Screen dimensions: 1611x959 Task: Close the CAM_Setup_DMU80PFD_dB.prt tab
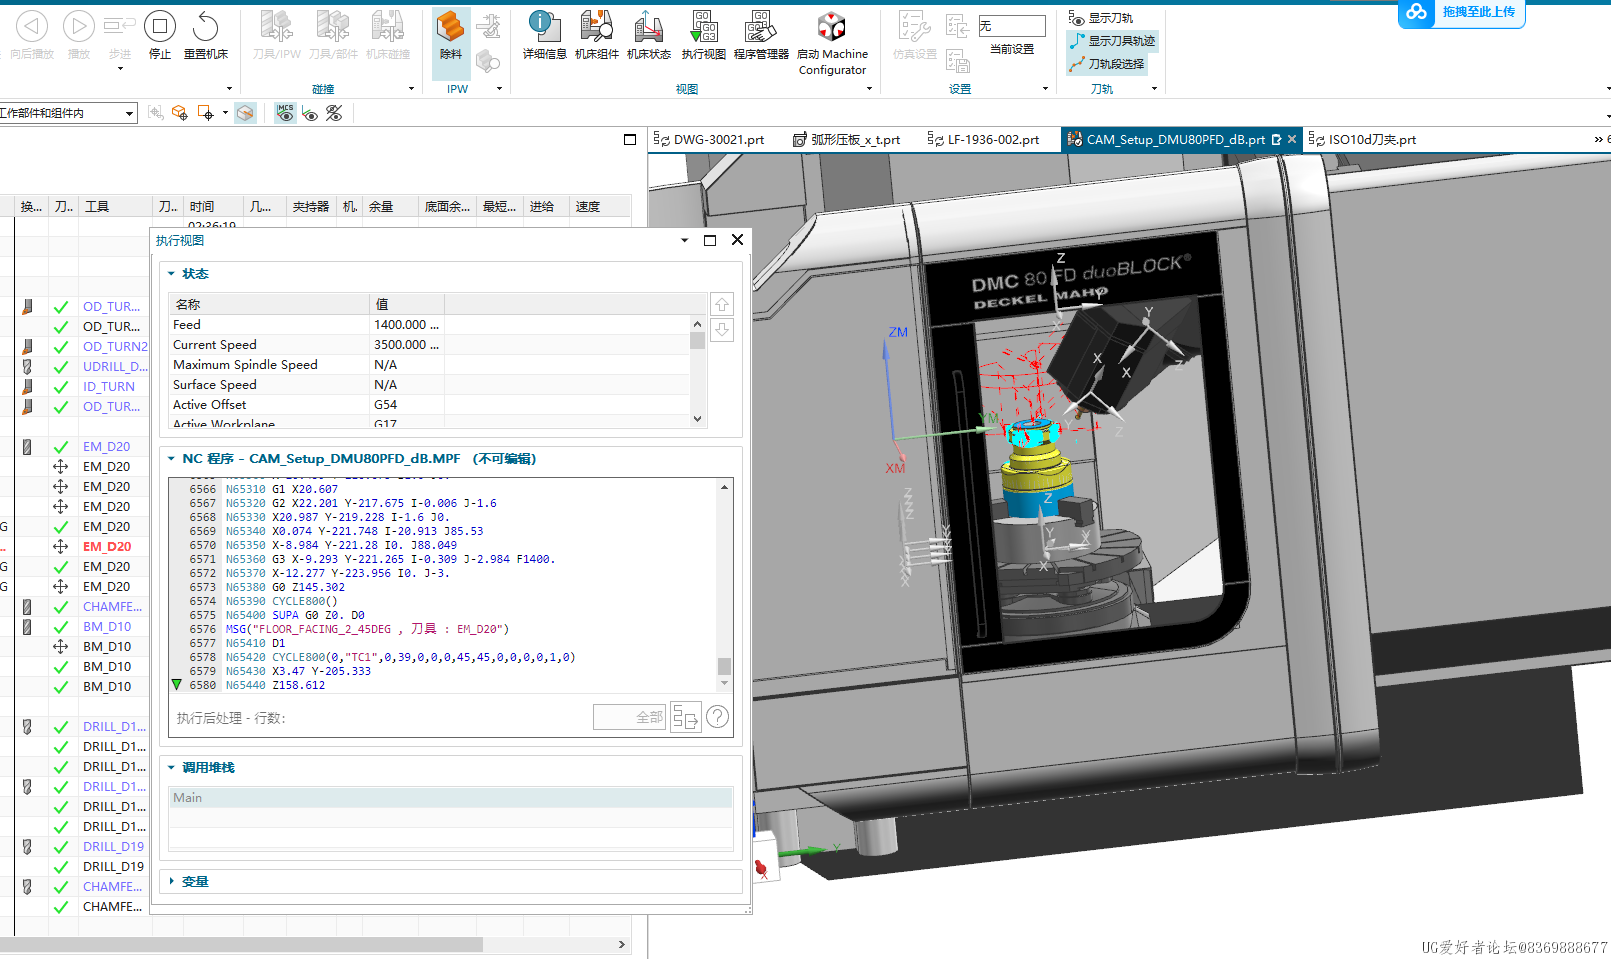[1292, 140]
